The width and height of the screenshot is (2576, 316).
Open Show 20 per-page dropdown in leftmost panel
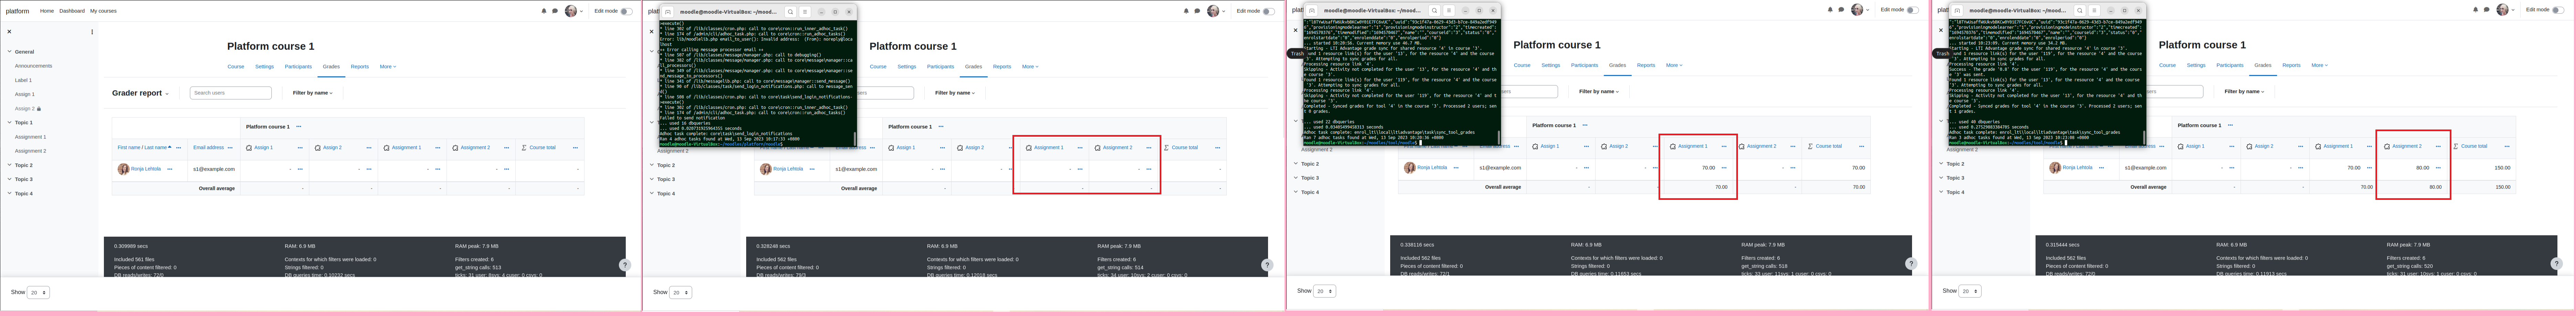coord(38,292)
